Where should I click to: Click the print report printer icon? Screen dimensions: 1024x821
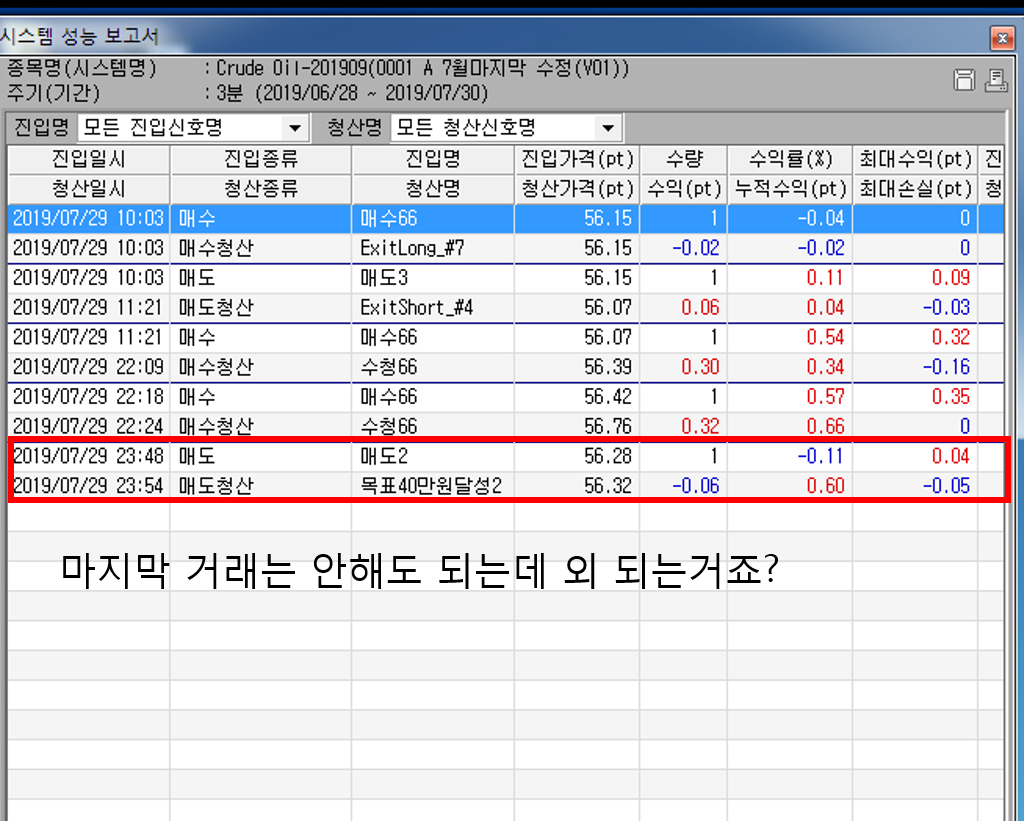click(995, 81)
